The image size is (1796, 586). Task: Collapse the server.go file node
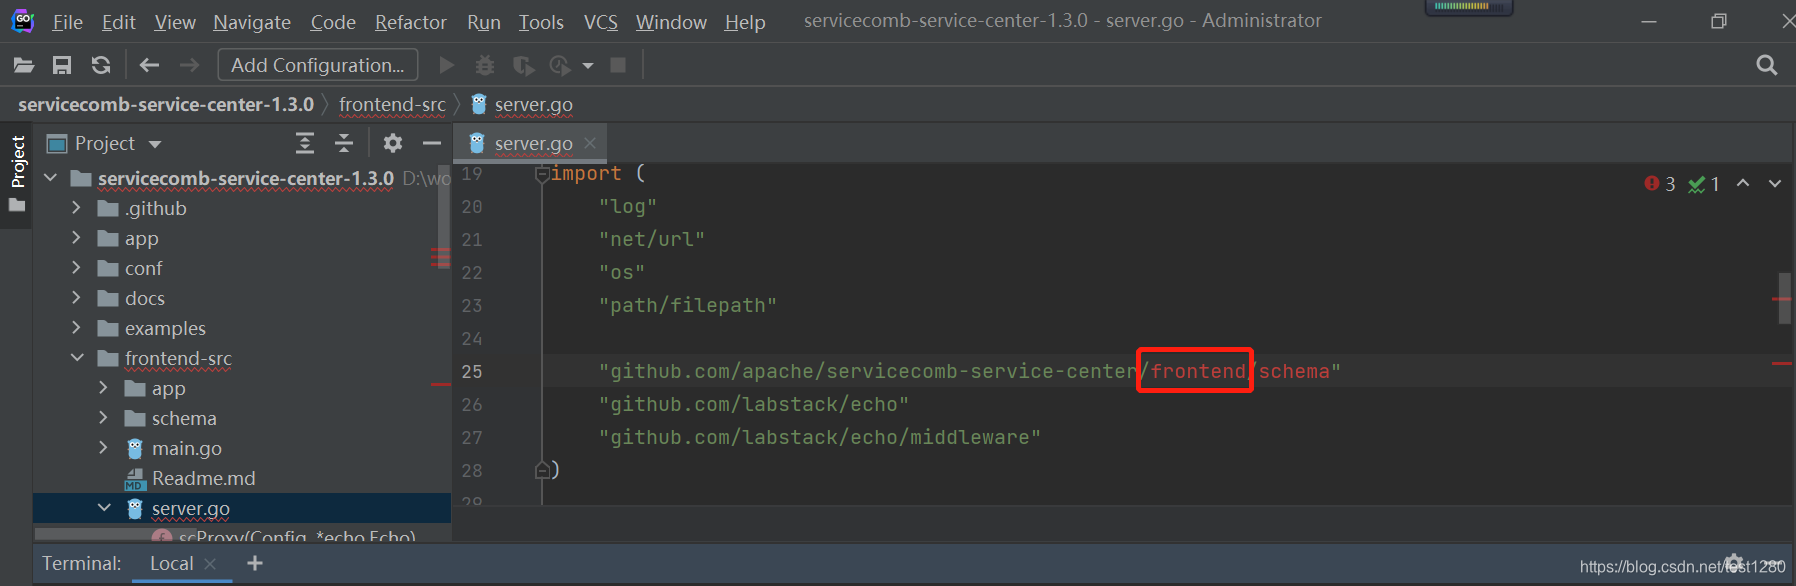click(104, 508)
